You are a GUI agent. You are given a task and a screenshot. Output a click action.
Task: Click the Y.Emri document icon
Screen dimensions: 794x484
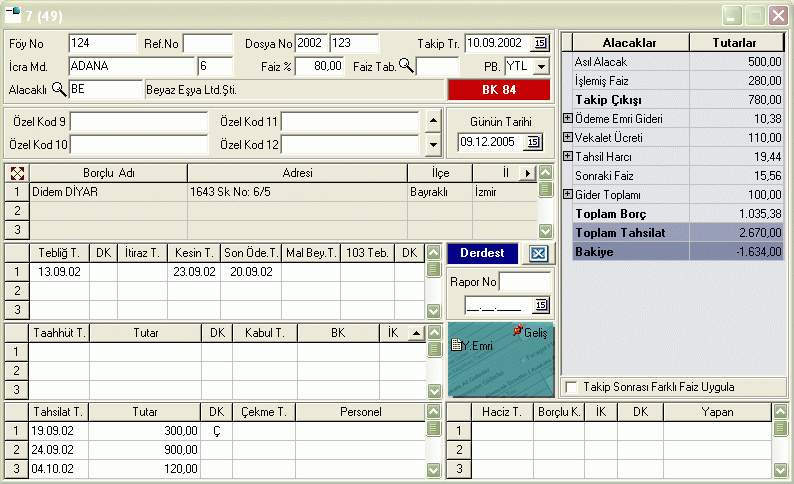[456, 345]
